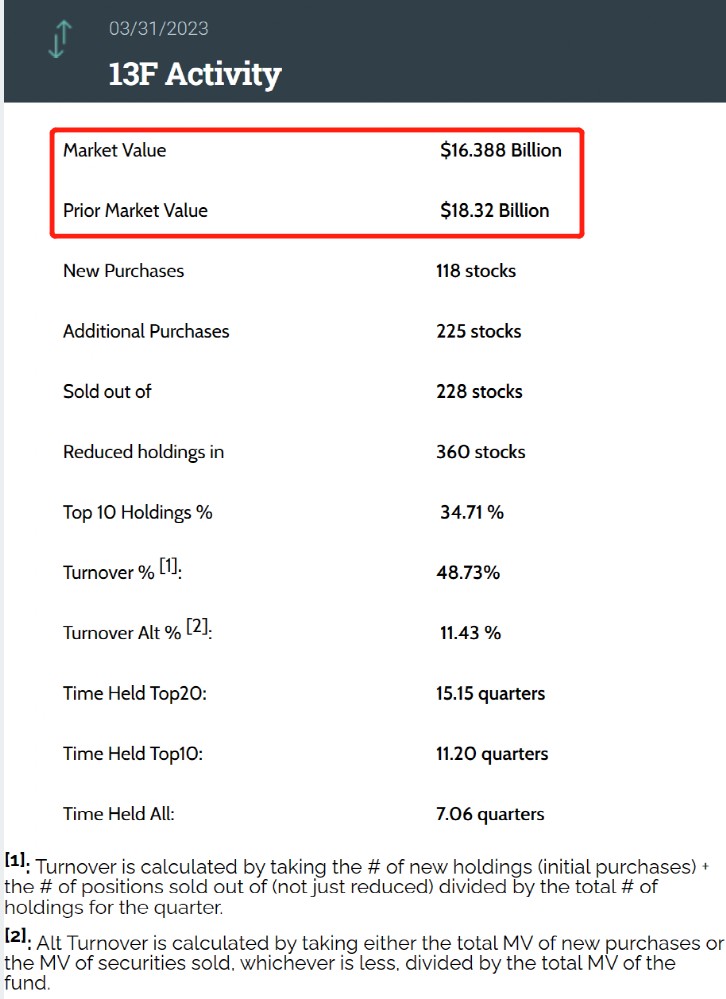
Task: Select the 11.43 % turnover alt value
Action: (x=470, y=633)
